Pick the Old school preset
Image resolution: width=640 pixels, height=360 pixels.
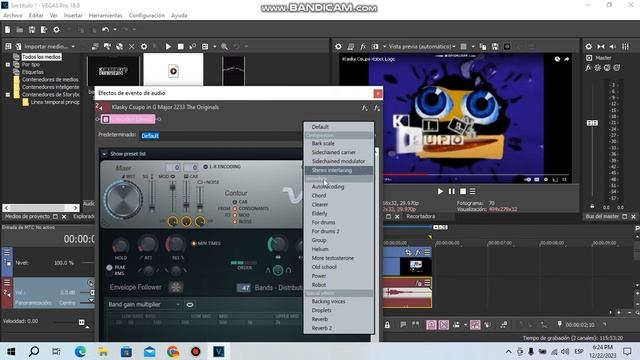point(324,267)
